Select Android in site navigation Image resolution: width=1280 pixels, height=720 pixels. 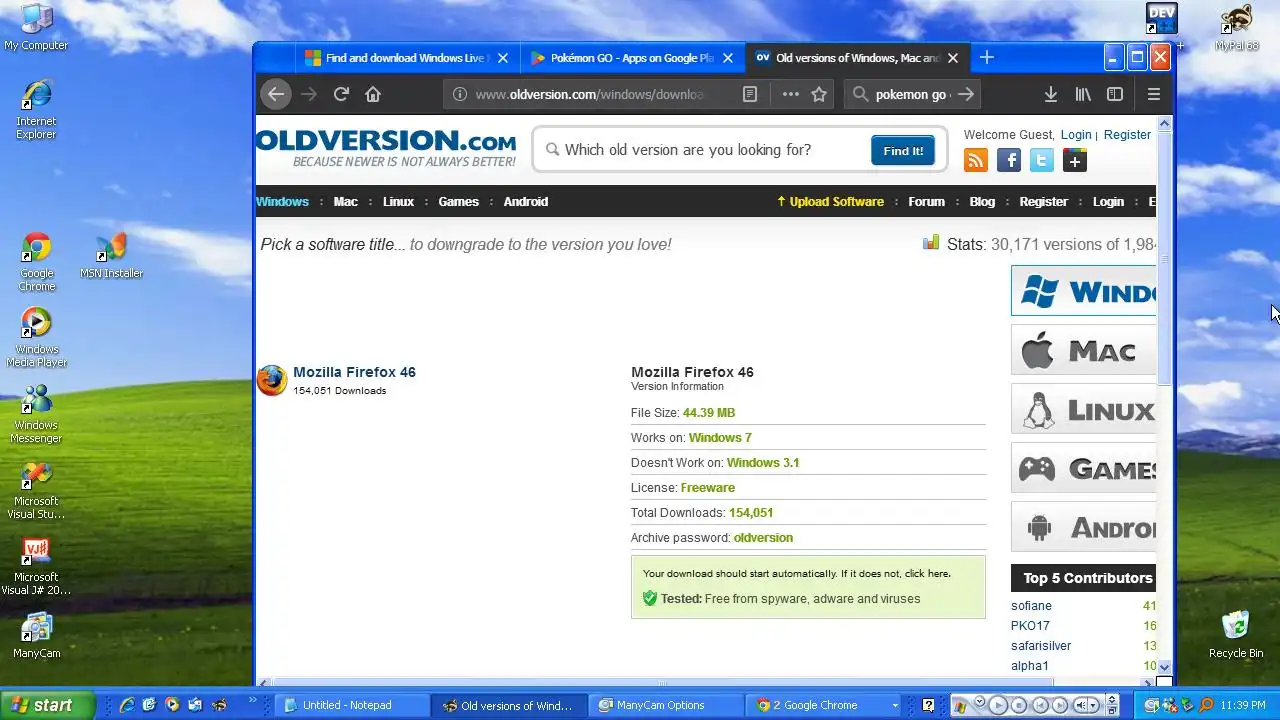[x=525, y=201]
